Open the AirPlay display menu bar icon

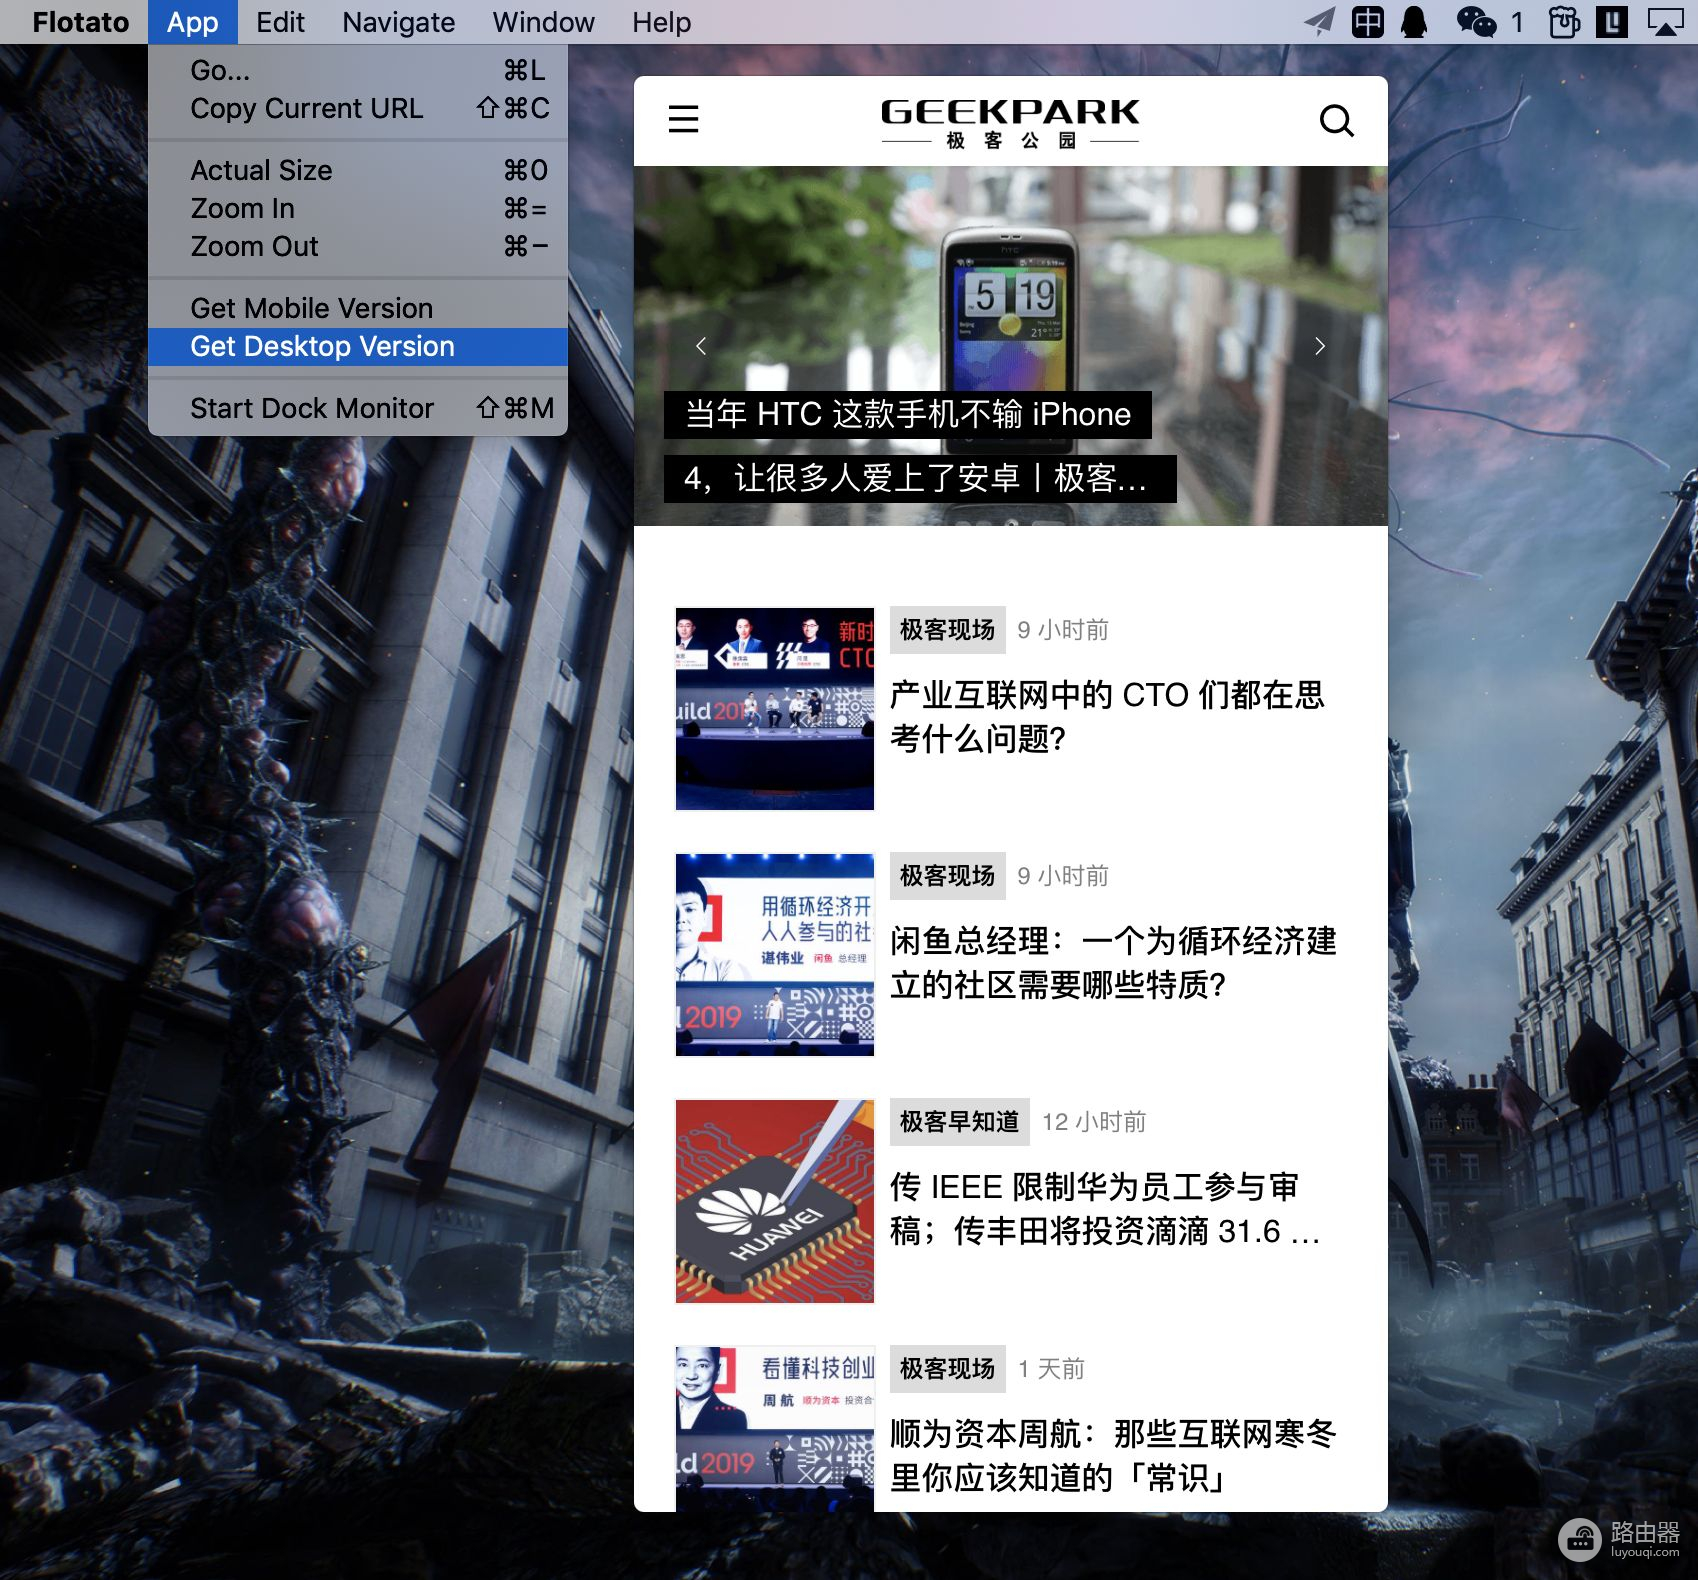tap(1665, 22)
